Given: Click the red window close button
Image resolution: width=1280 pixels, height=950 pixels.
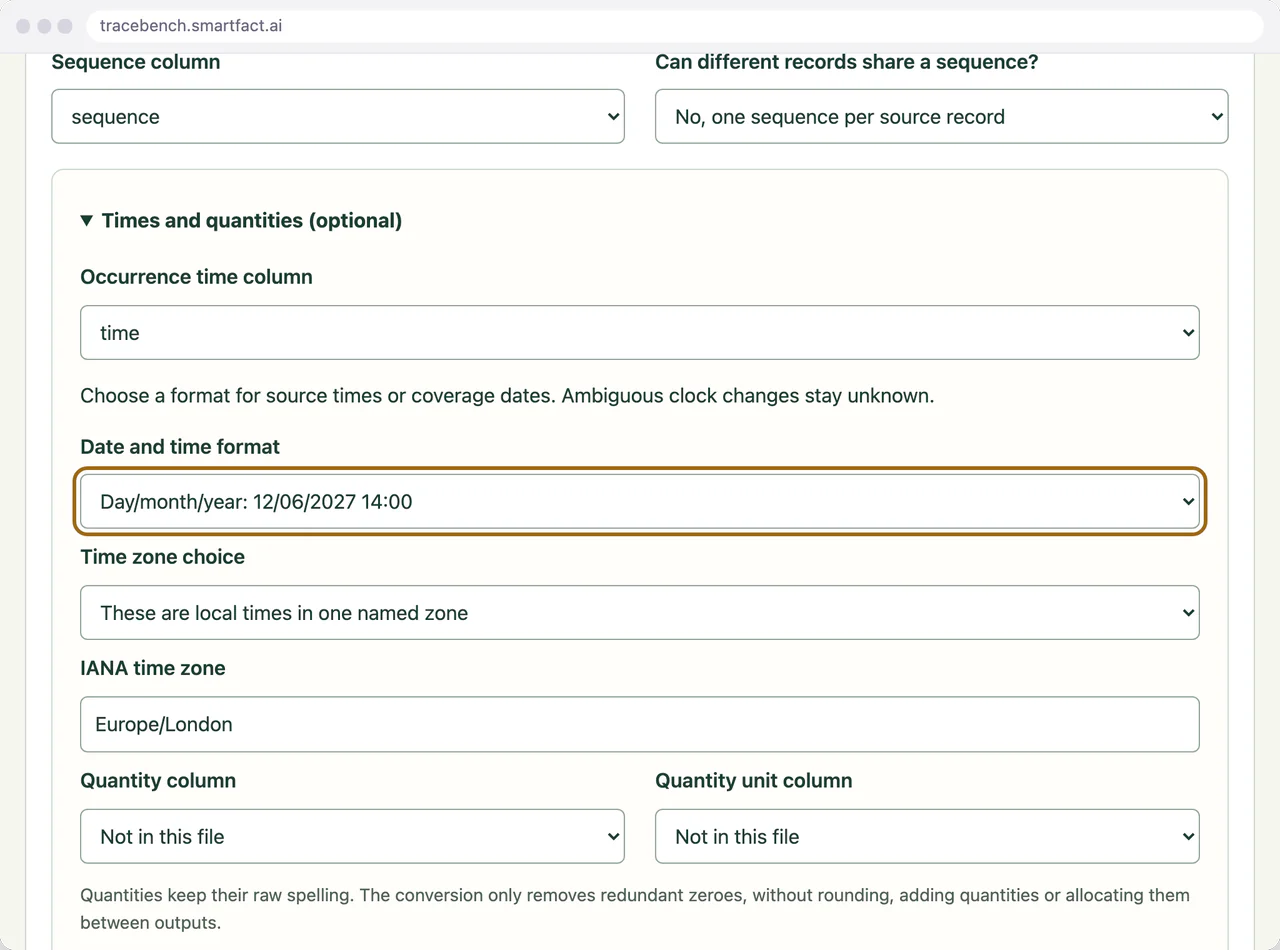Looking at the screenshot, I should (x=23, y=26).
